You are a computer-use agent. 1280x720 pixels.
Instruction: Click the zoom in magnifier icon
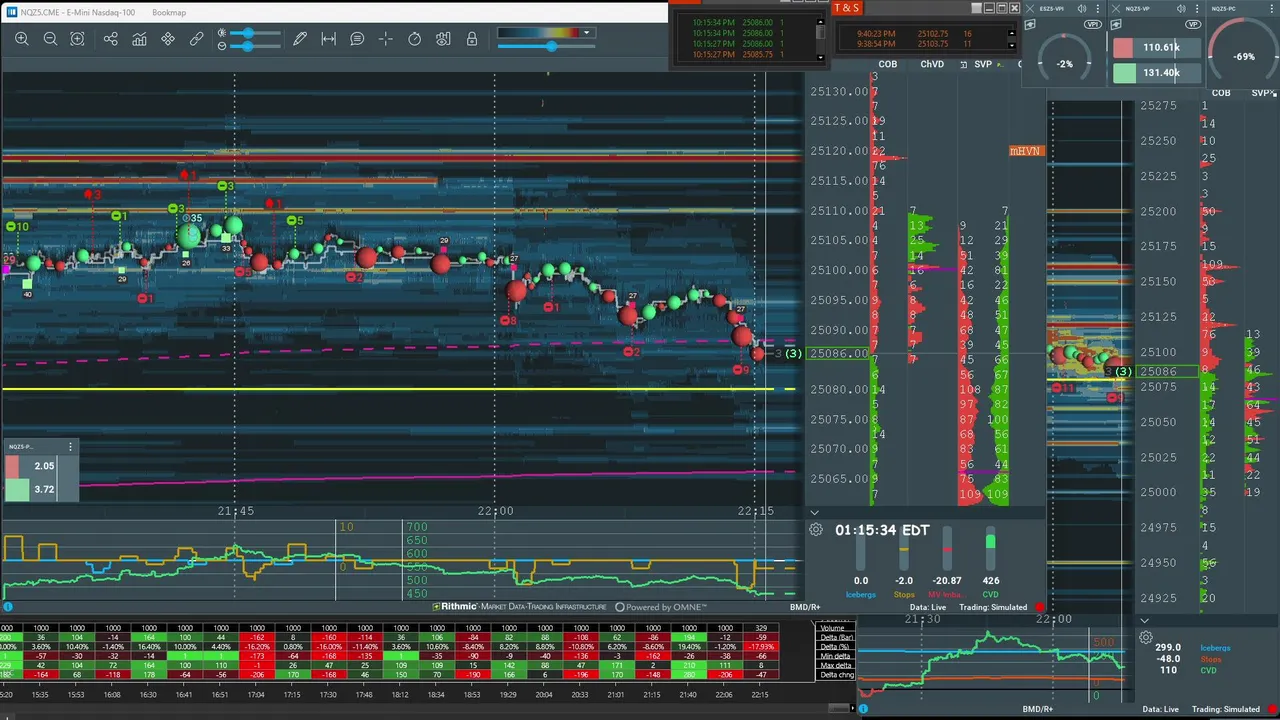point(22,39)
